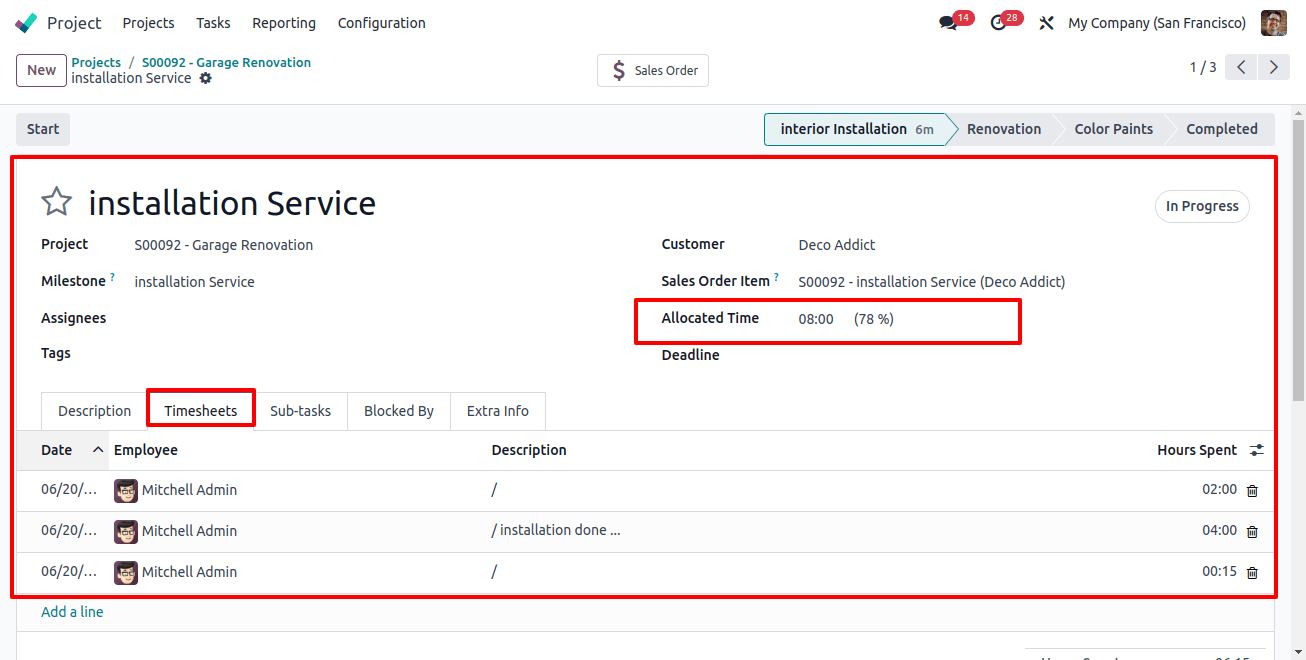Sort by the Date column header
This screenshot has height=660, width=1306.
pos(63,450)
